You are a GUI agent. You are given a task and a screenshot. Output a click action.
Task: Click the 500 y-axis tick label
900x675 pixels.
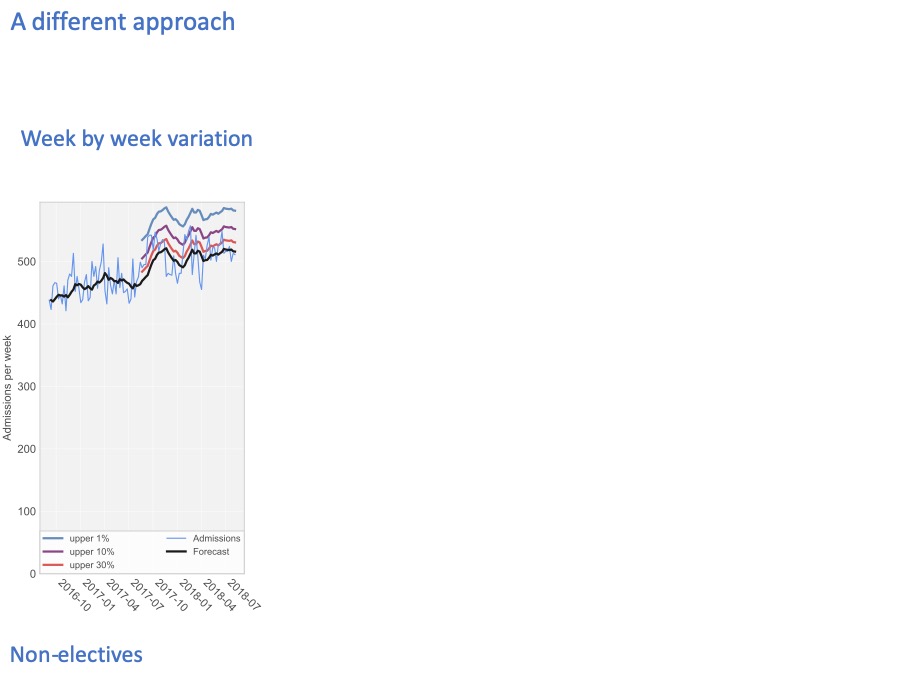[26, 262]
